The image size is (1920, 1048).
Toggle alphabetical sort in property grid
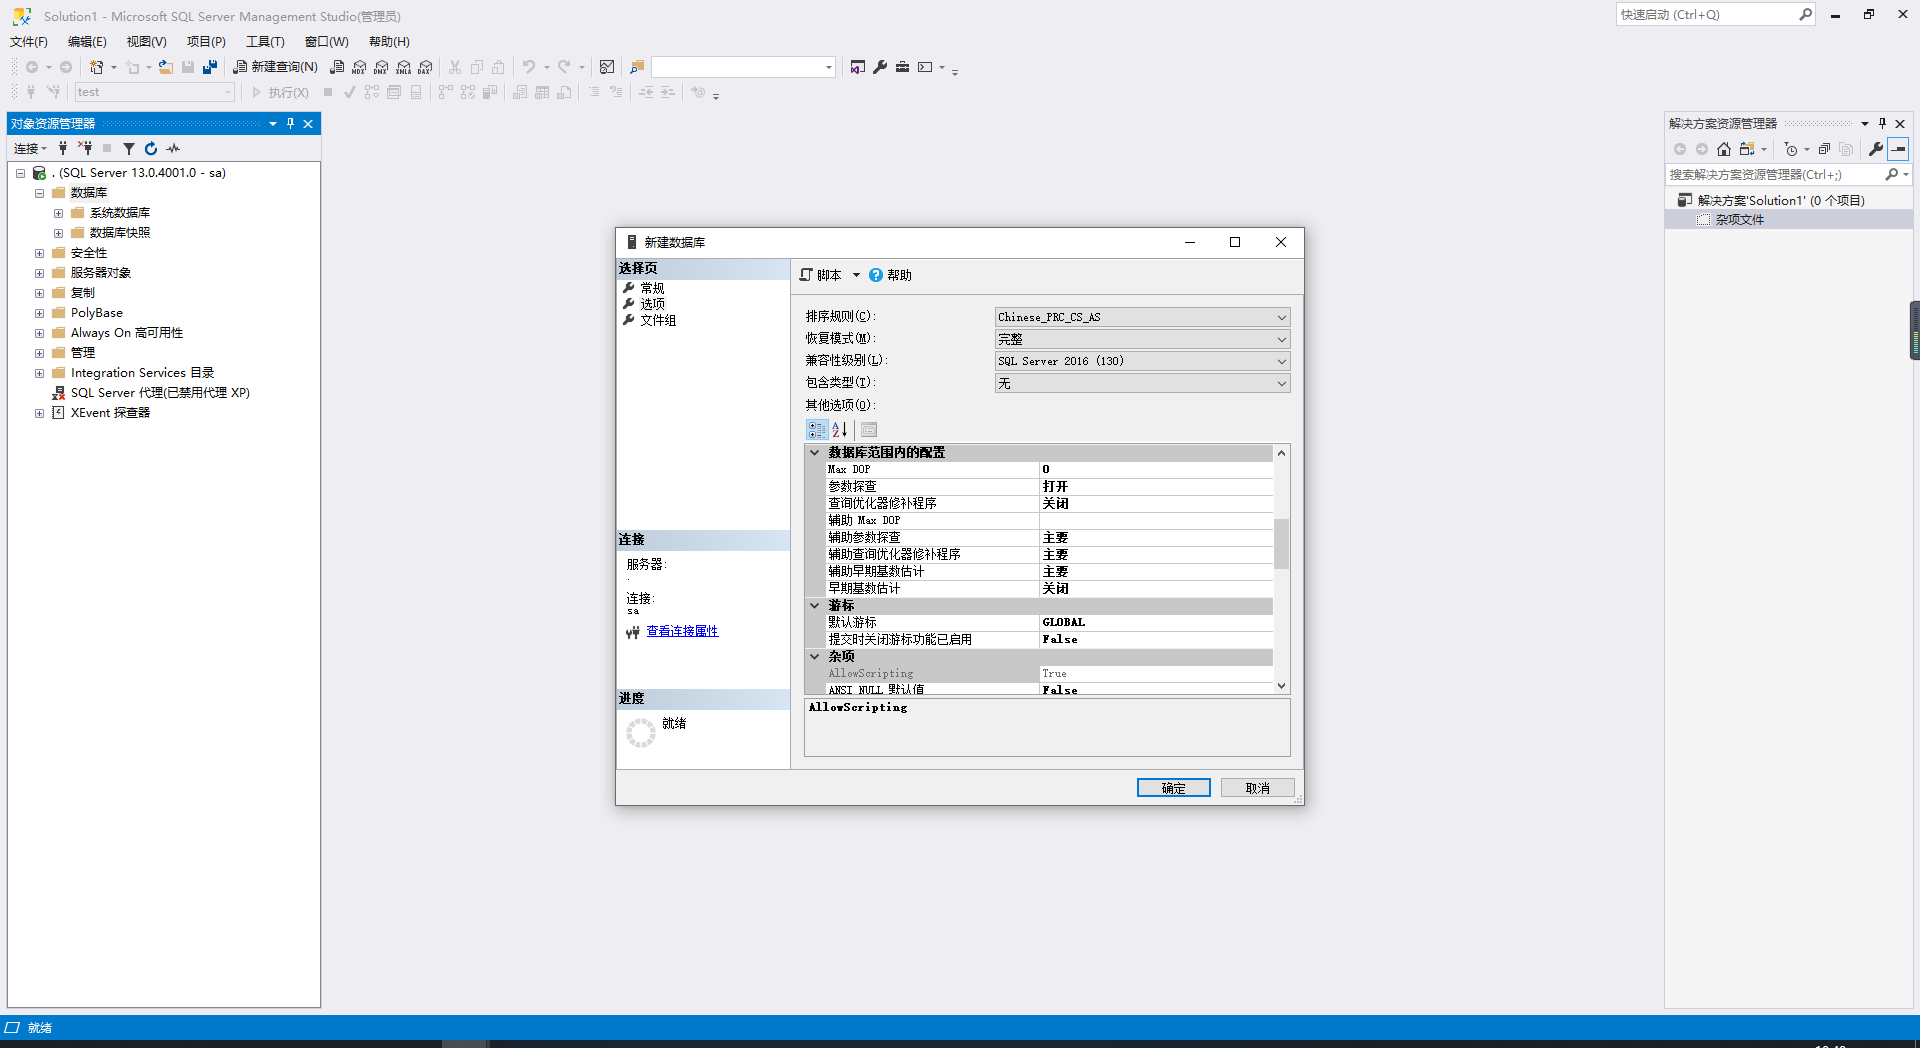pyautogui.click(x=840, y=429)
